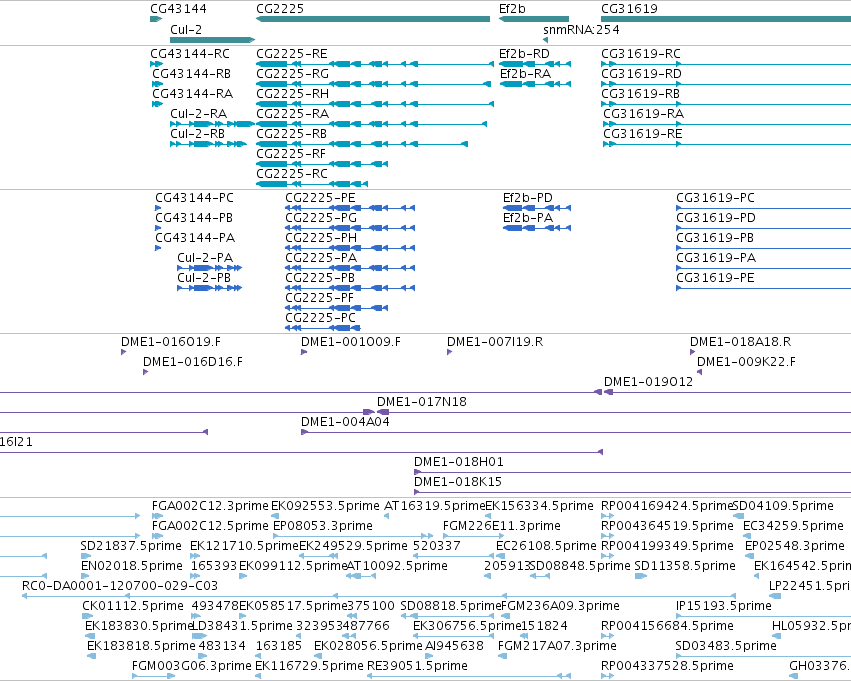Select EST EK028056.5prime

[319, 657]
